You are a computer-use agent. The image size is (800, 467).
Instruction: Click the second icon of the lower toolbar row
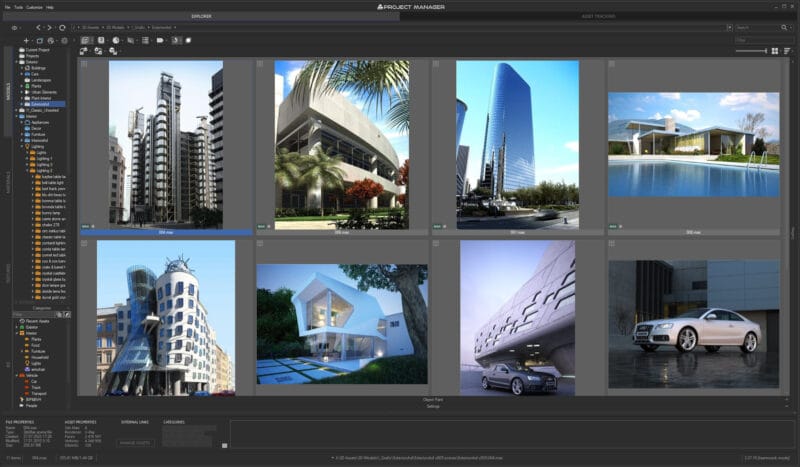click(x=98, y=51)
